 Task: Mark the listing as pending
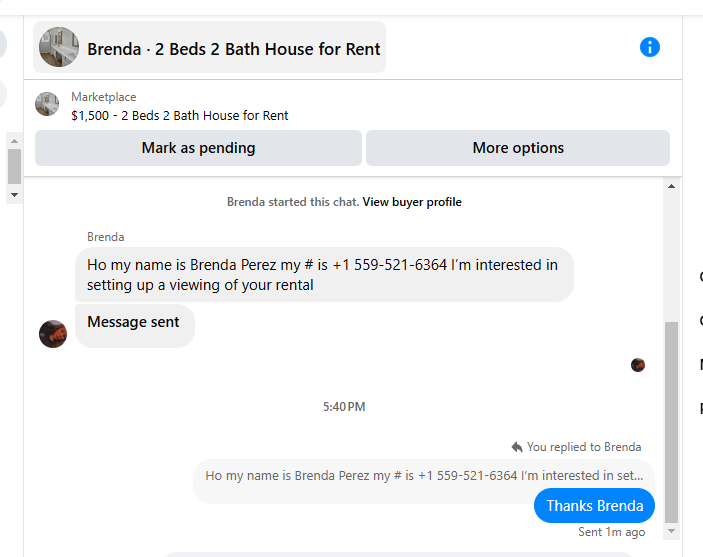(198, 148)
